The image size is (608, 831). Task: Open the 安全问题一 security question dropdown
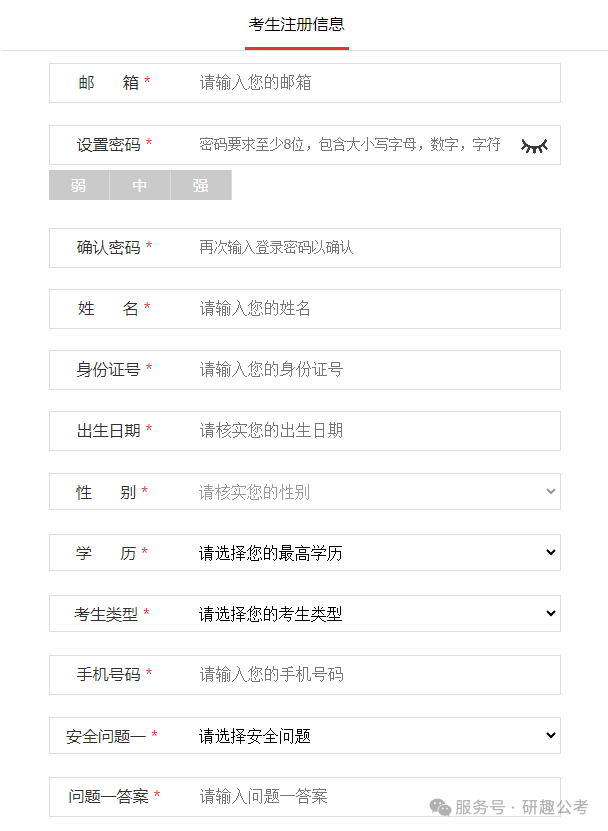tap(350, 735)
